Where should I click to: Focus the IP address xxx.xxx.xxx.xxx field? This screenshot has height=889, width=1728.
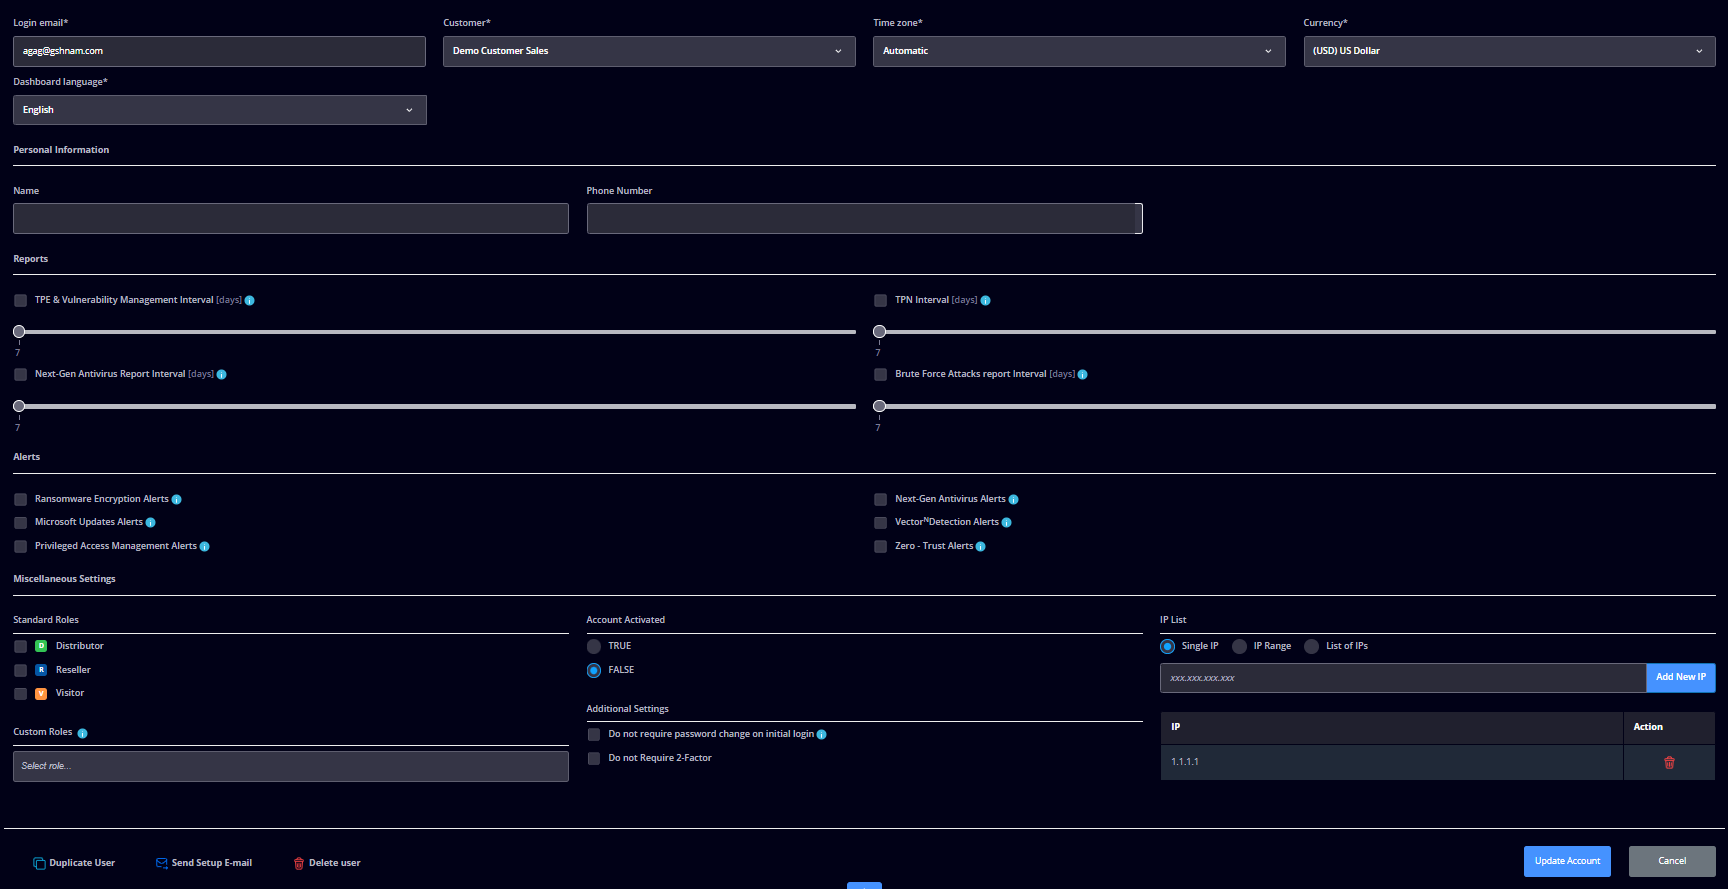(1403, 677)
